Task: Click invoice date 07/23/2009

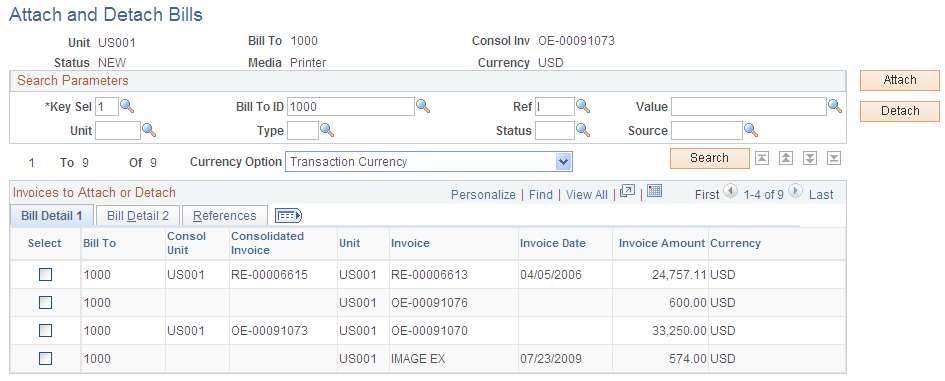Action: click(551, 359)
